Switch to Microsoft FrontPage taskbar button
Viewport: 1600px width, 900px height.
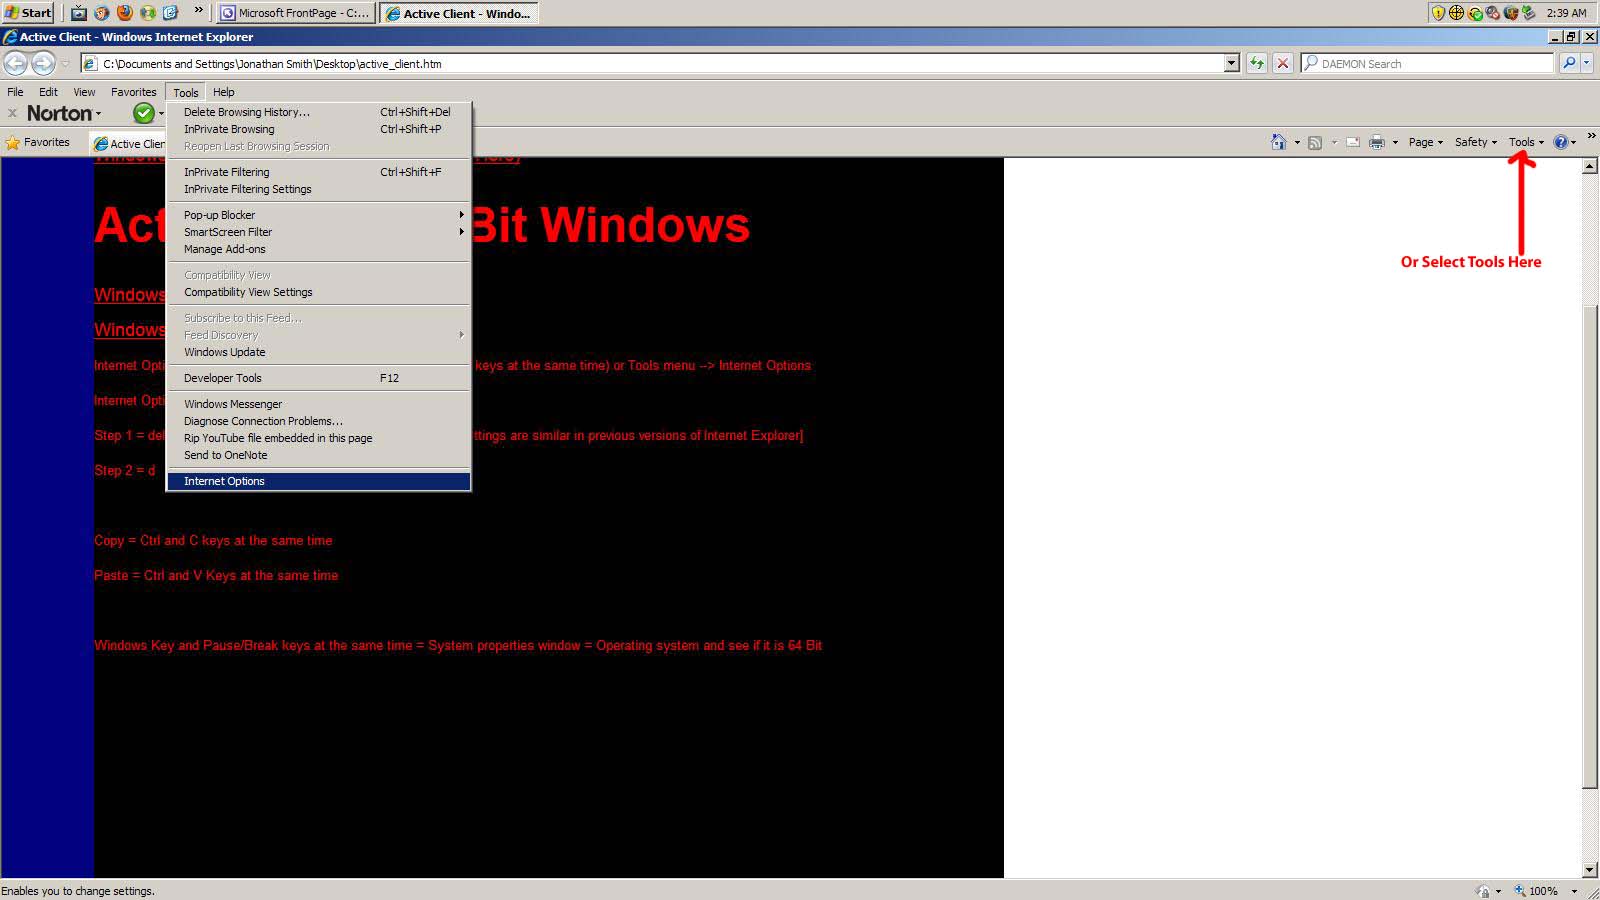point(295,13)
